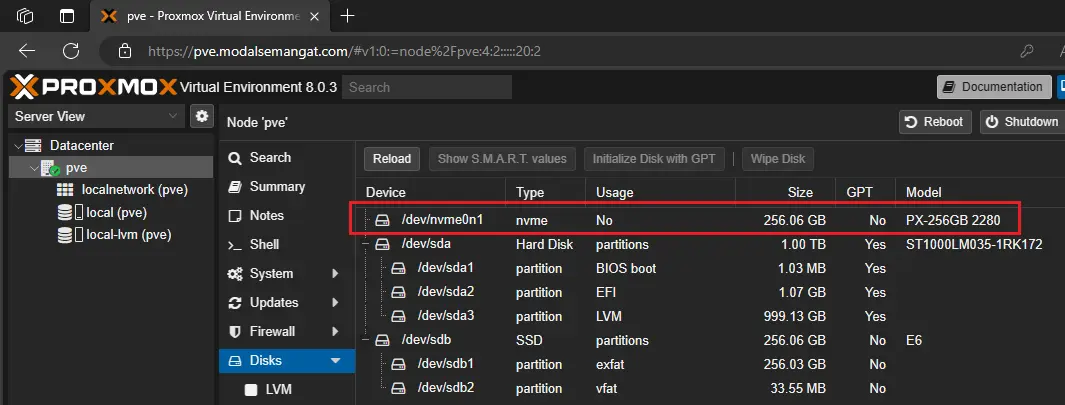Click the password key icon in address bar

[x=1027, y=51]
